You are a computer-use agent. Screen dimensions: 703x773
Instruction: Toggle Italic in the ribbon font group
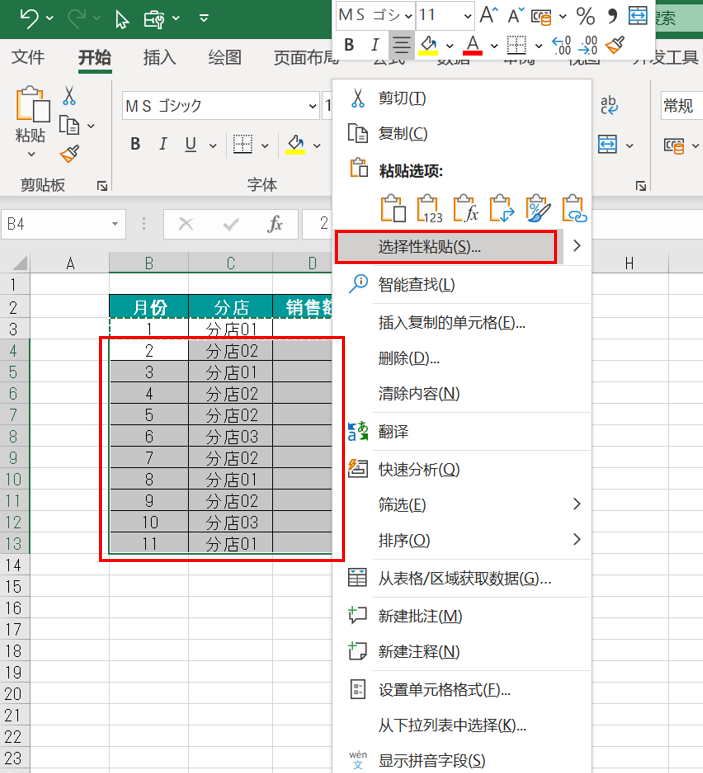tap(163, 144)
